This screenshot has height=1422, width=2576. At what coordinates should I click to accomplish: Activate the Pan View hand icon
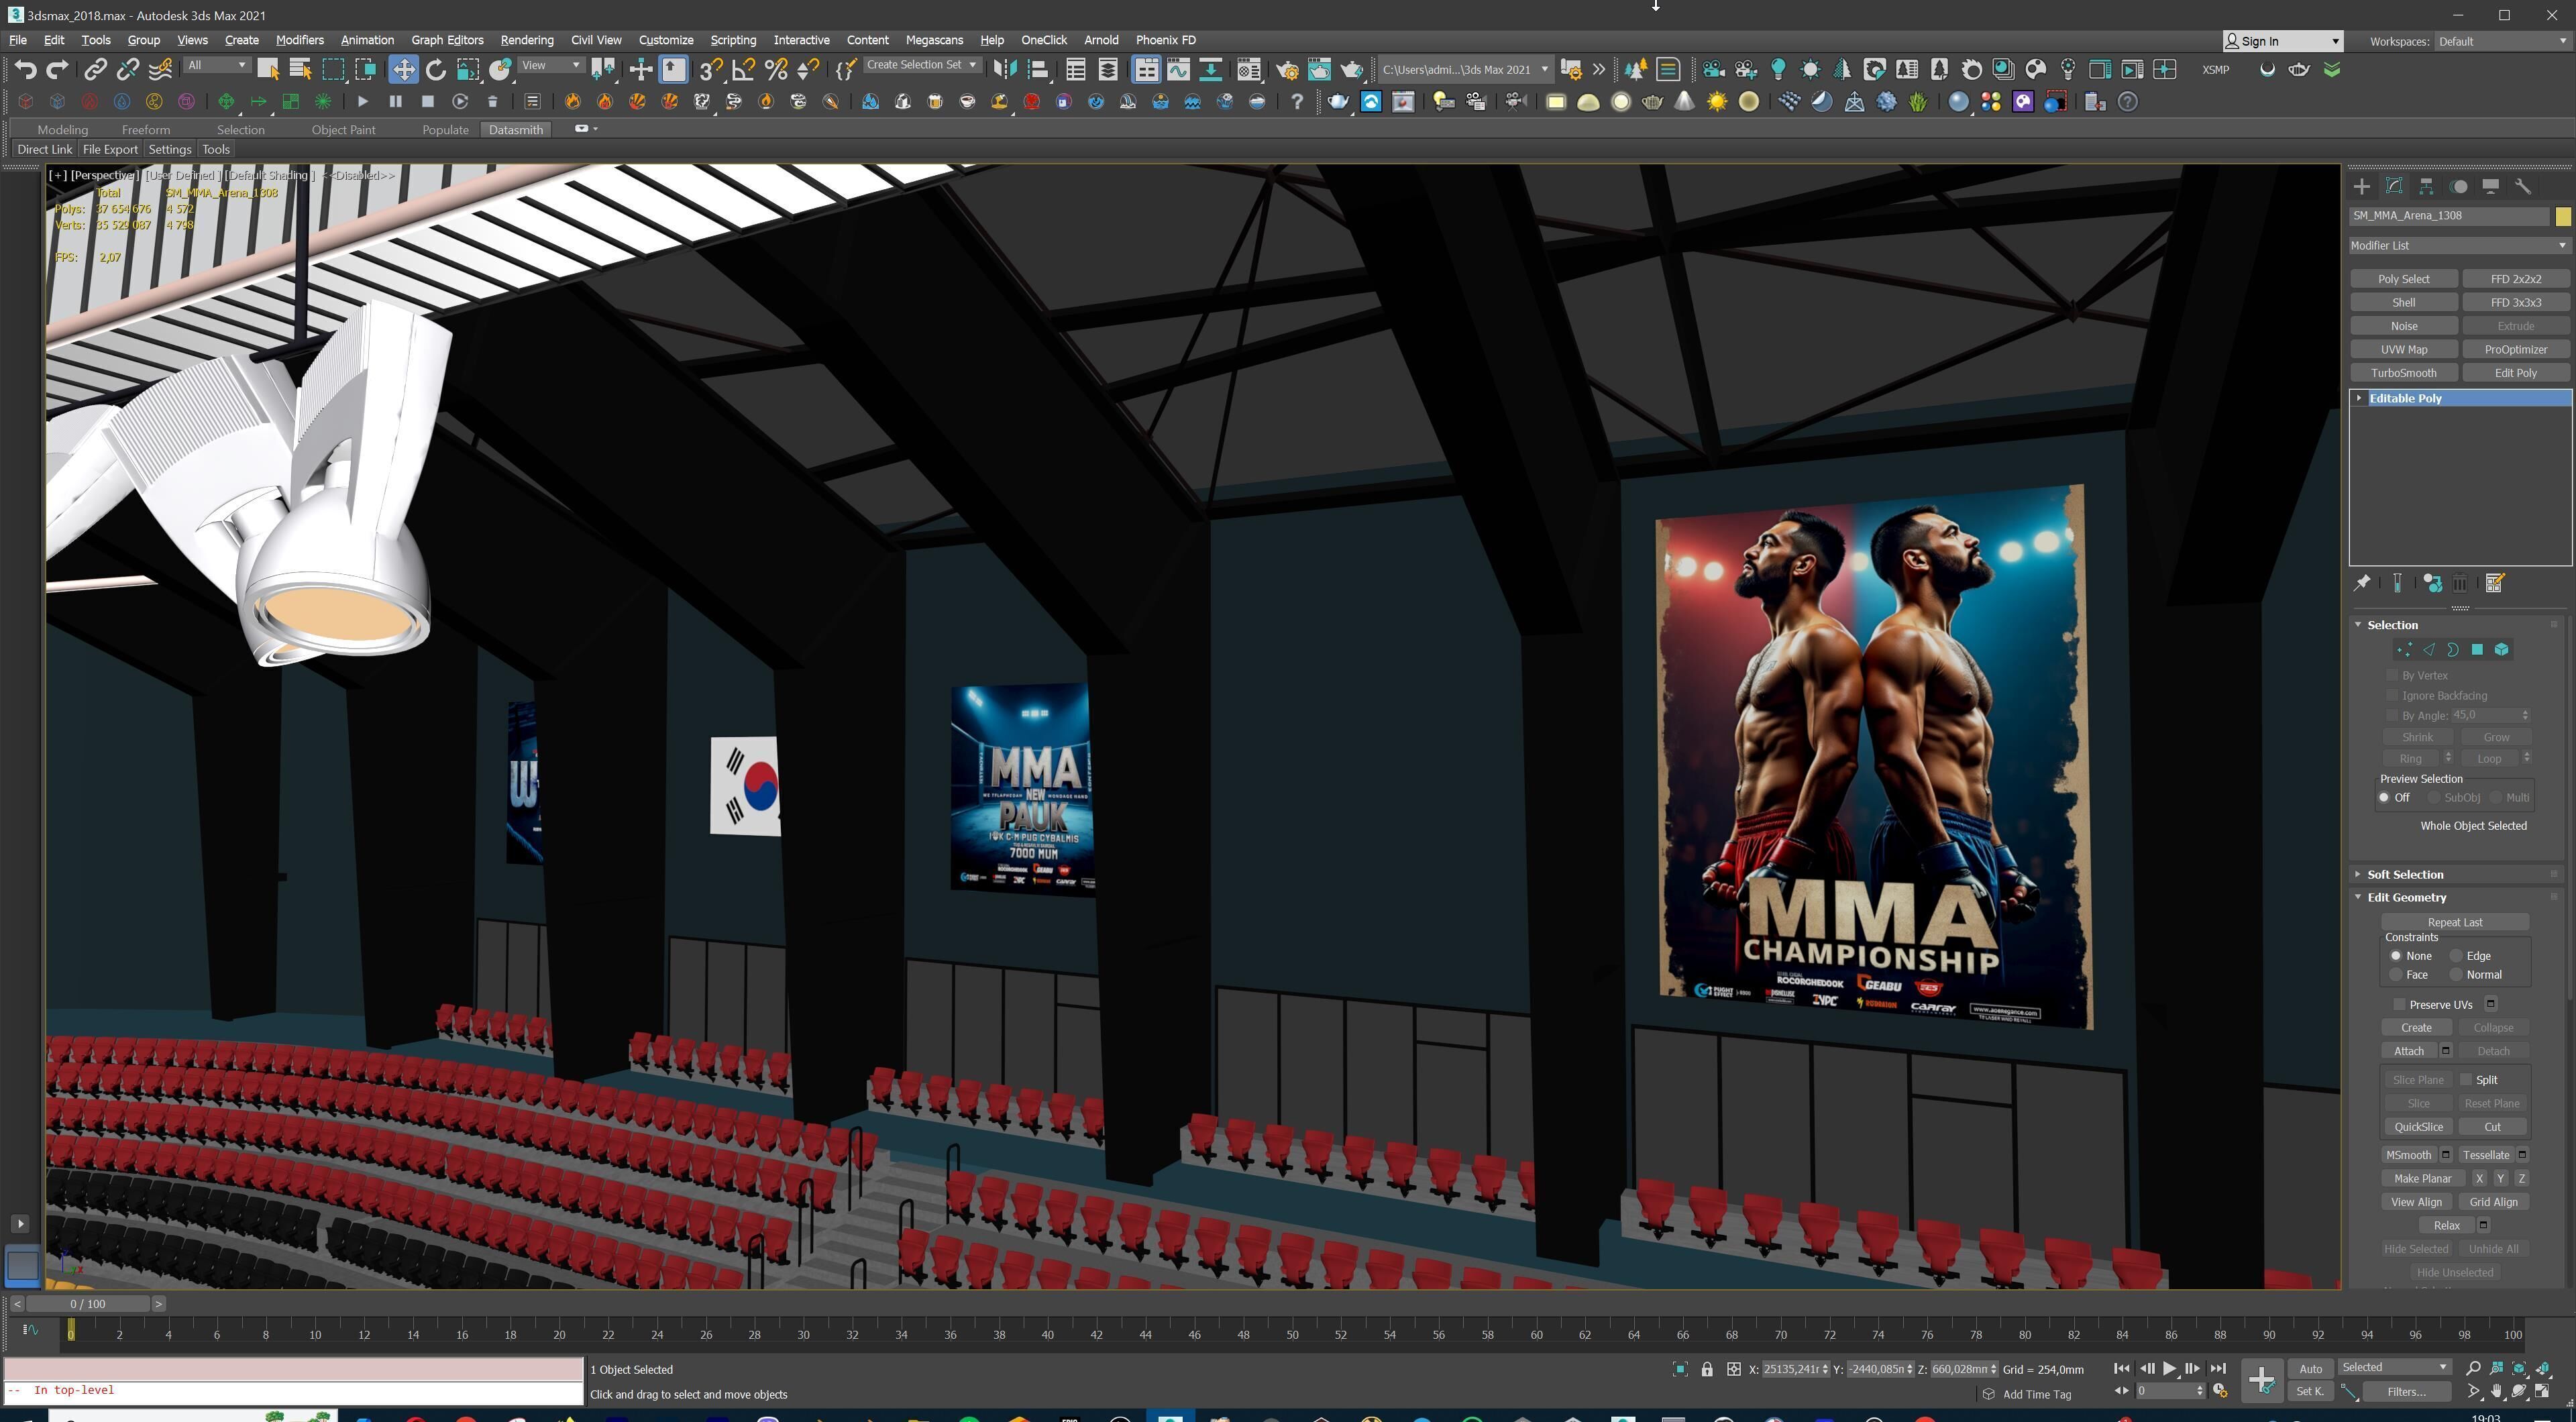click(x=2497, y=1391)
